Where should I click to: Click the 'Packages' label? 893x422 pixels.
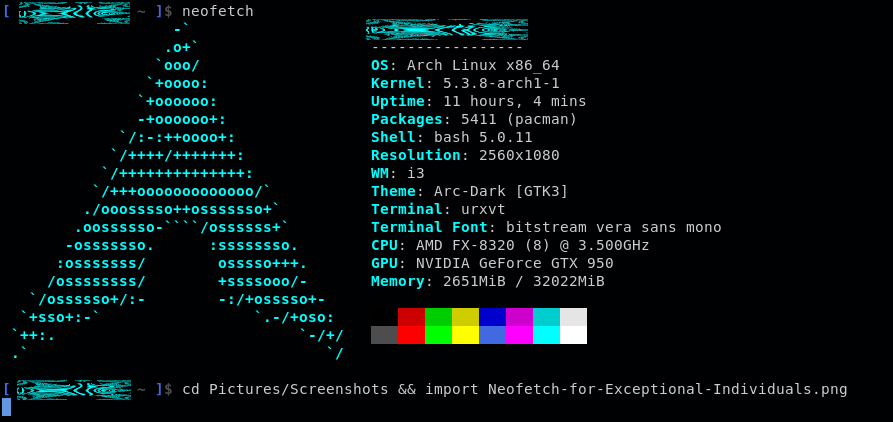(407, 120)
